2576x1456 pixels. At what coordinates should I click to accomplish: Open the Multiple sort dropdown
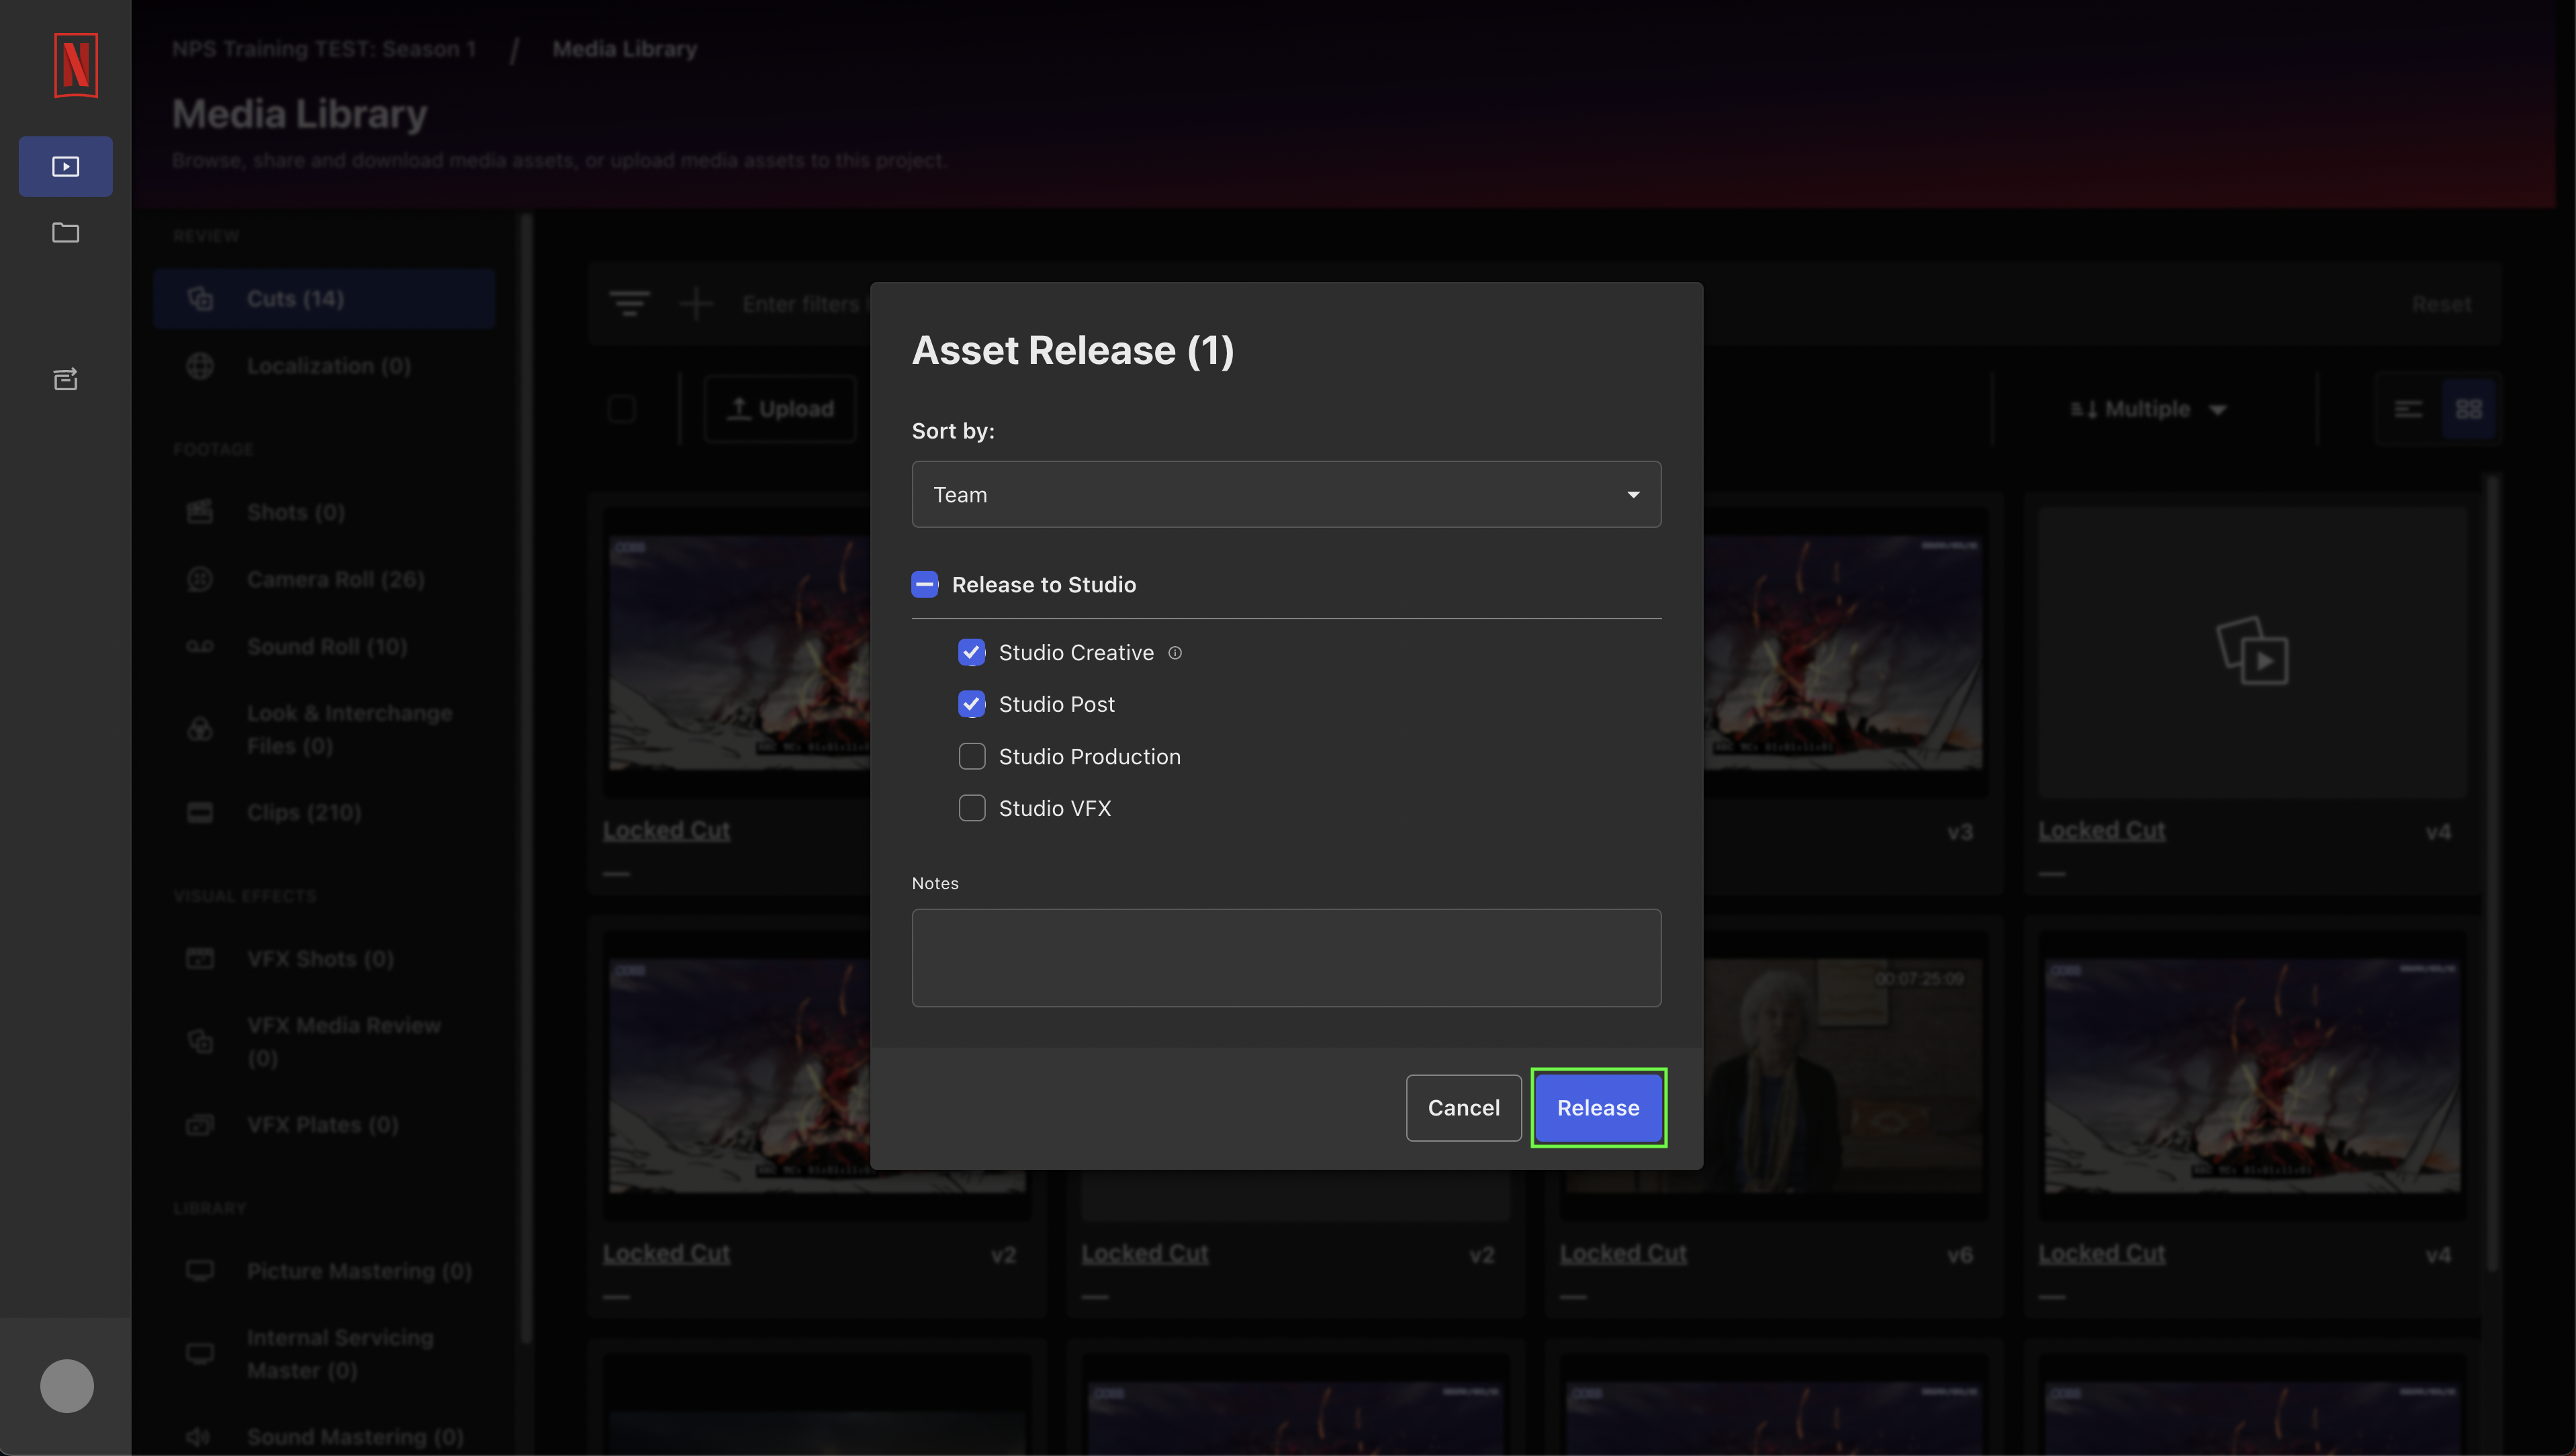2148,409
